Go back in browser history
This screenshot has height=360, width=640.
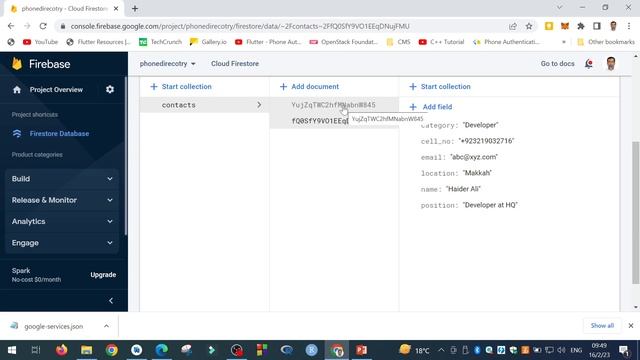pos(11,26)
